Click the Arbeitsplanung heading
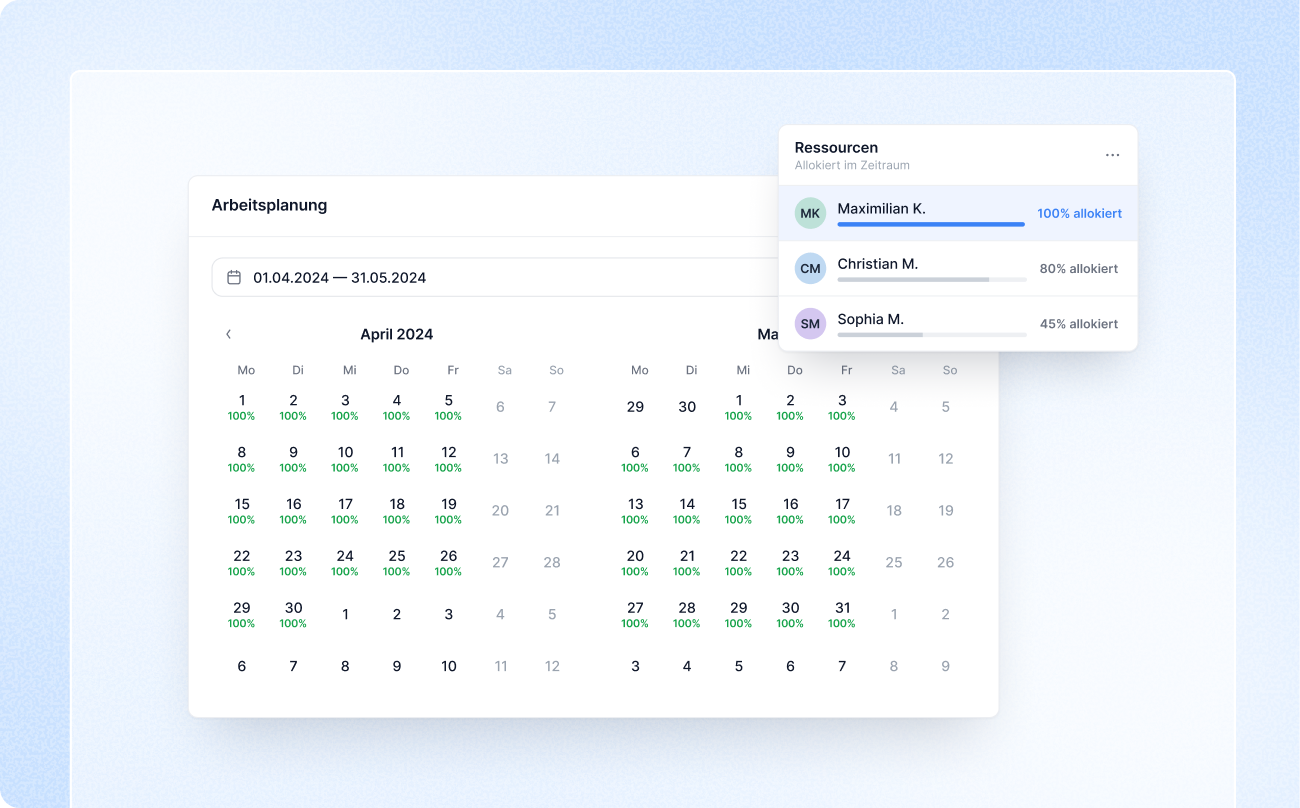This screenshot has height=808, width=1300. 269,205
